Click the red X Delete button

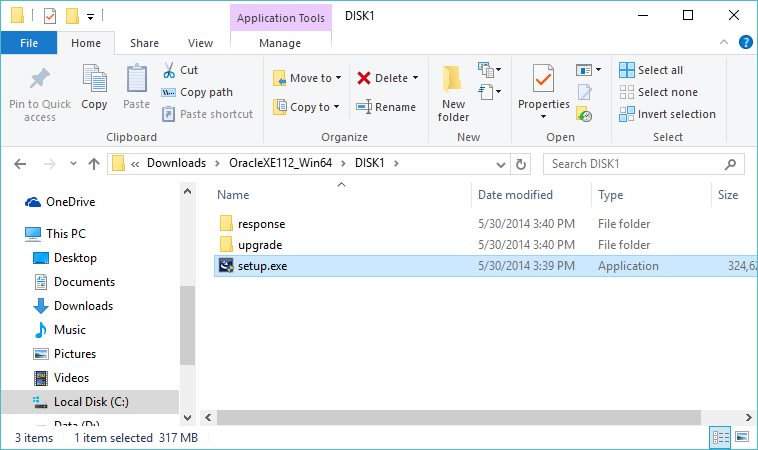(x=364, y=78)
